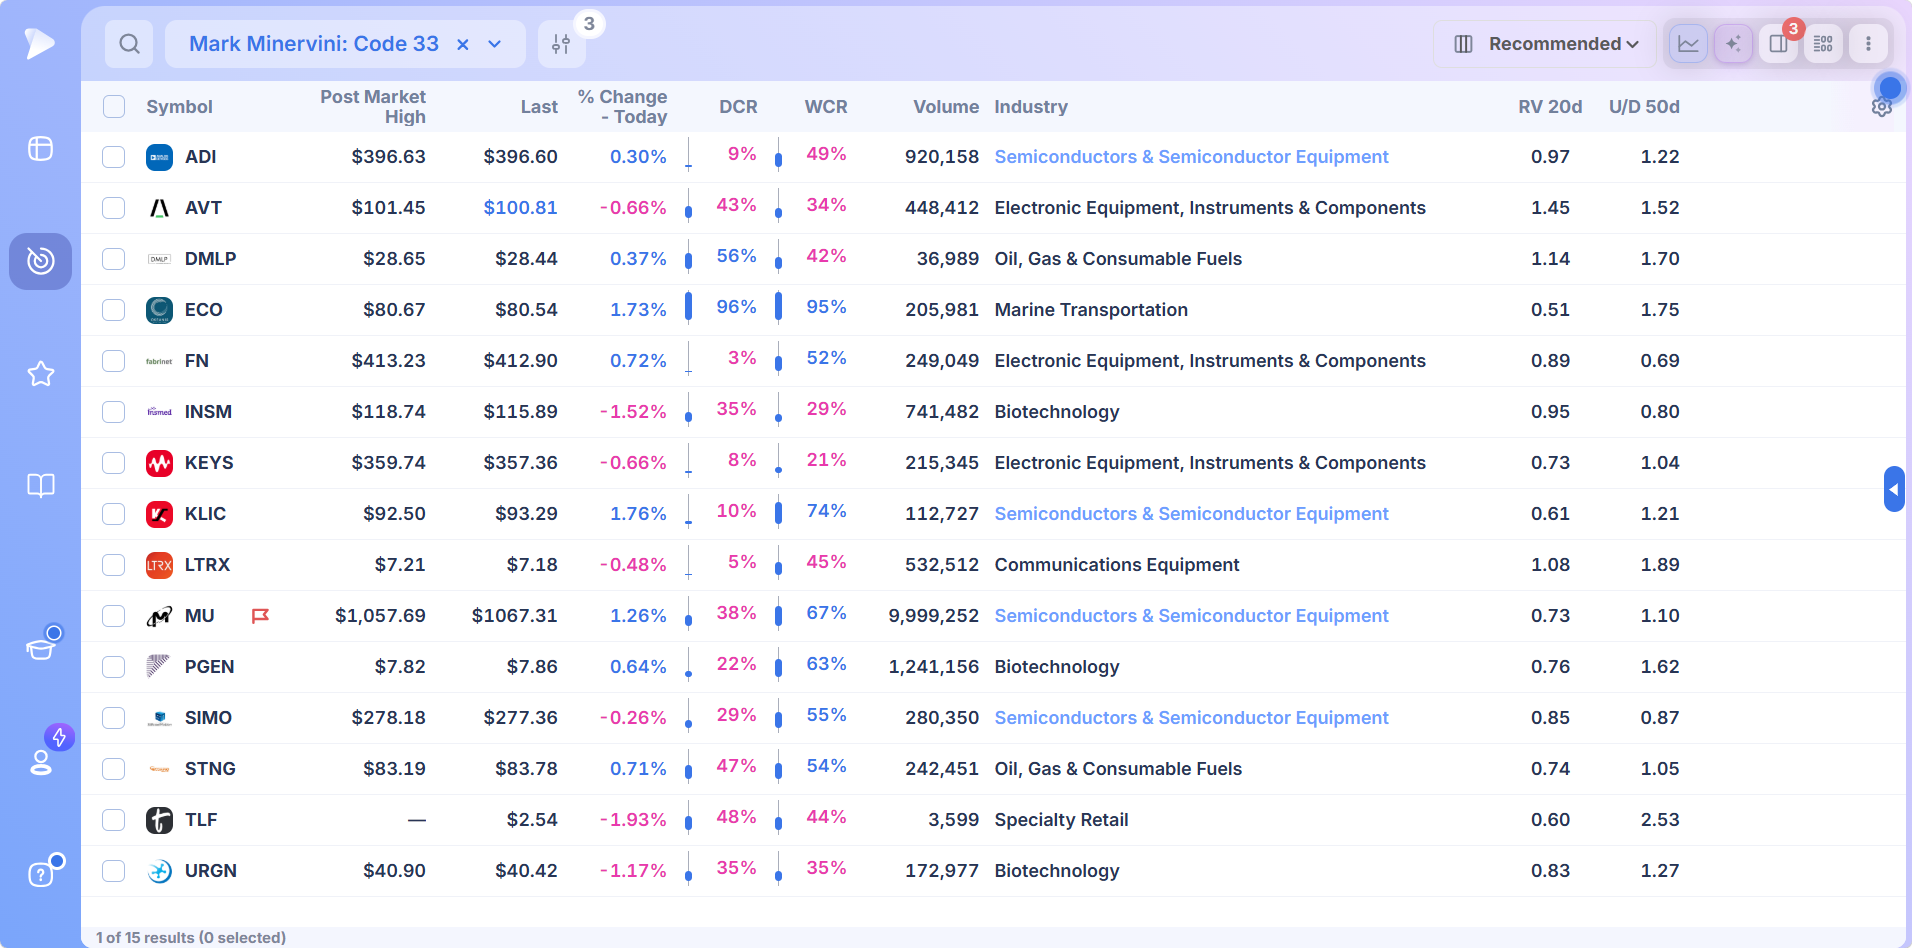Screen dimensions: 1912x948
Task: Open KLIC's Semiconductors industry link
Action: click(x=1191, y=514)
